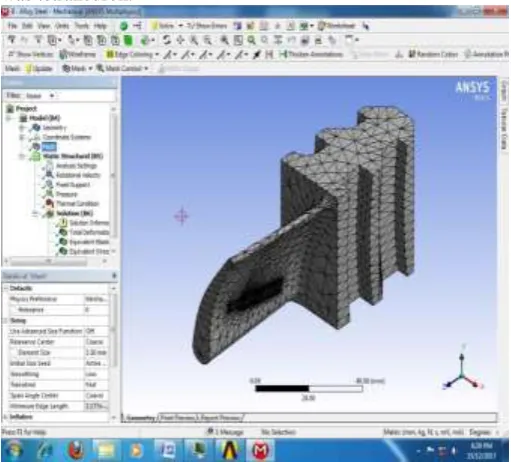Open the Worksheet view
Image resolution: width=511 pixels, height=462 pixels.
(x=337, y=26)
